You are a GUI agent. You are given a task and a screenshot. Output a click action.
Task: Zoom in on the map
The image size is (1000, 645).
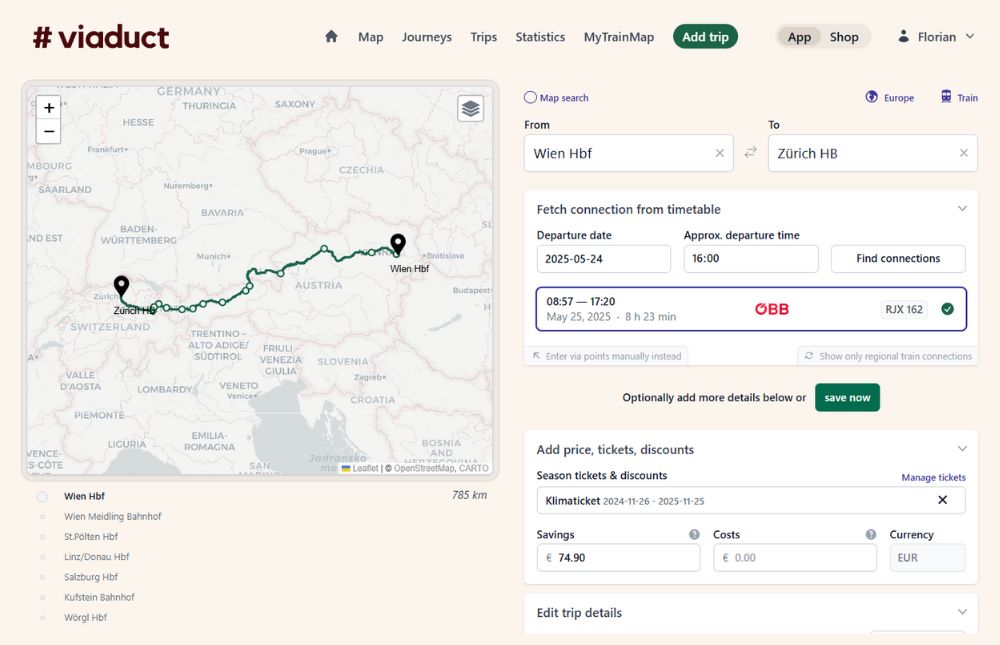click(x=49, y=108)
